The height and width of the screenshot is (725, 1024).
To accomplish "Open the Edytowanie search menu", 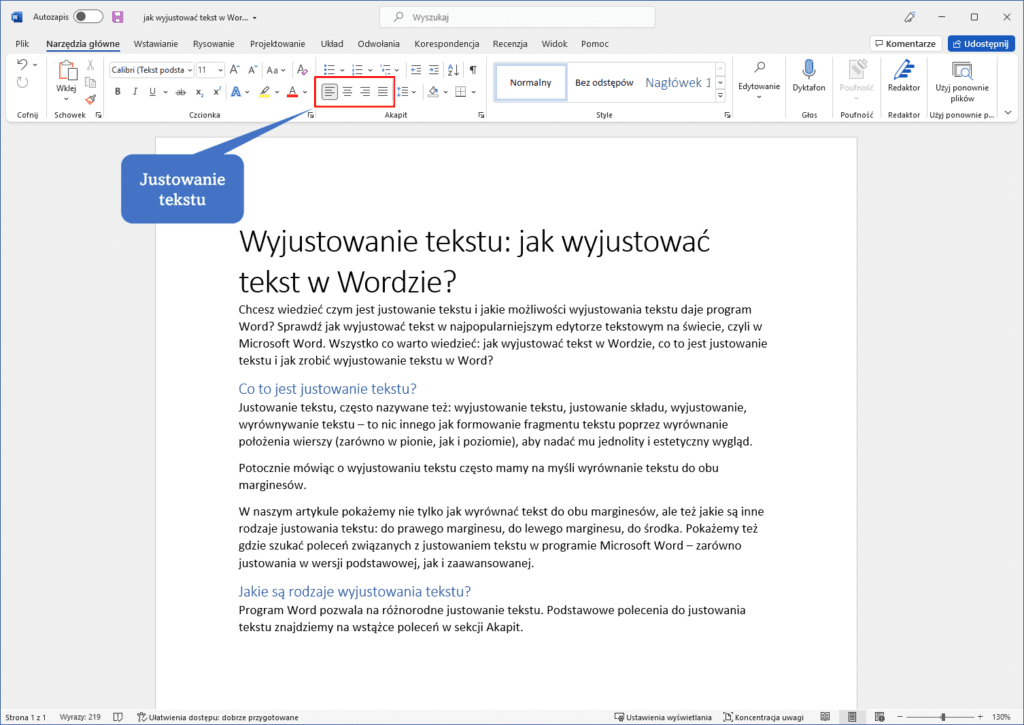I will tap(759, 78).
